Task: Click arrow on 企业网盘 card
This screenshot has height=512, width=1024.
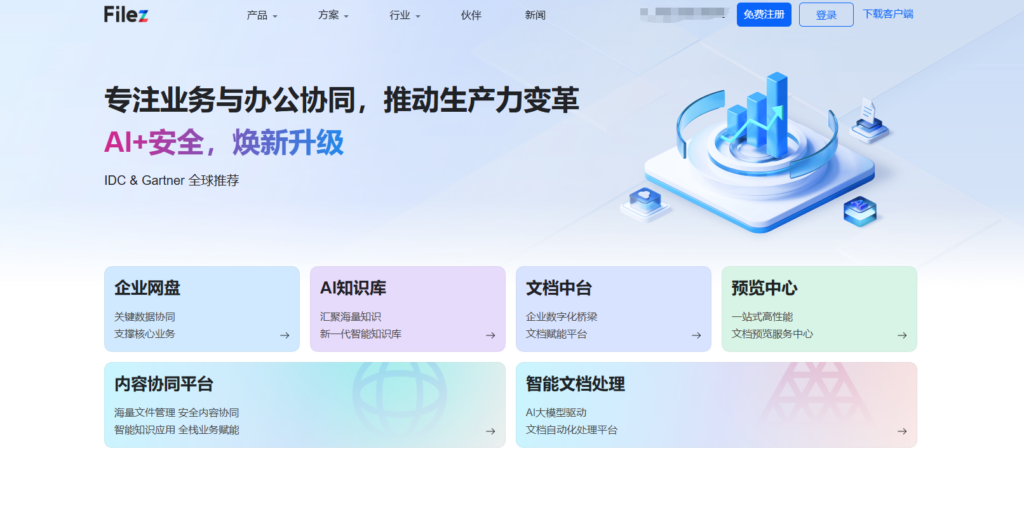Action: pos(285,335)
